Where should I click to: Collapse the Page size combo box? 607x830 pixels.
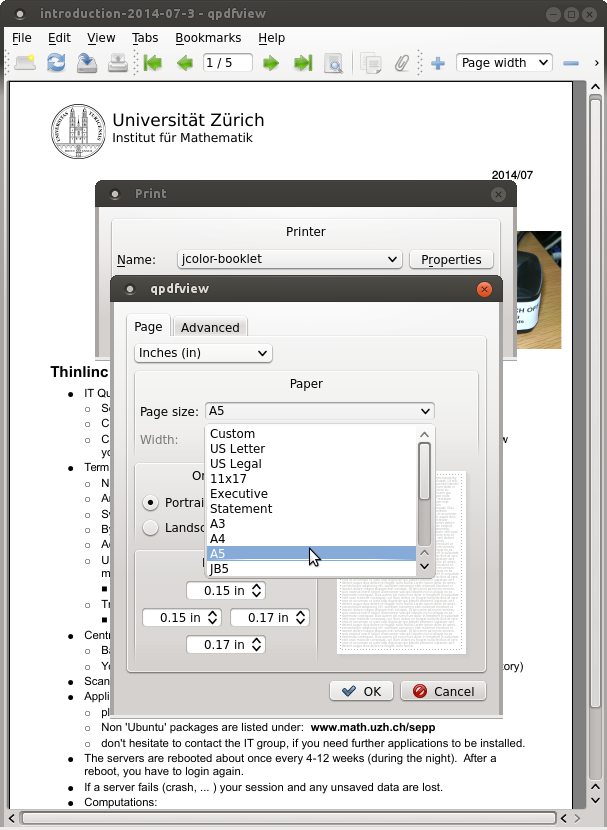coord(320,411)
